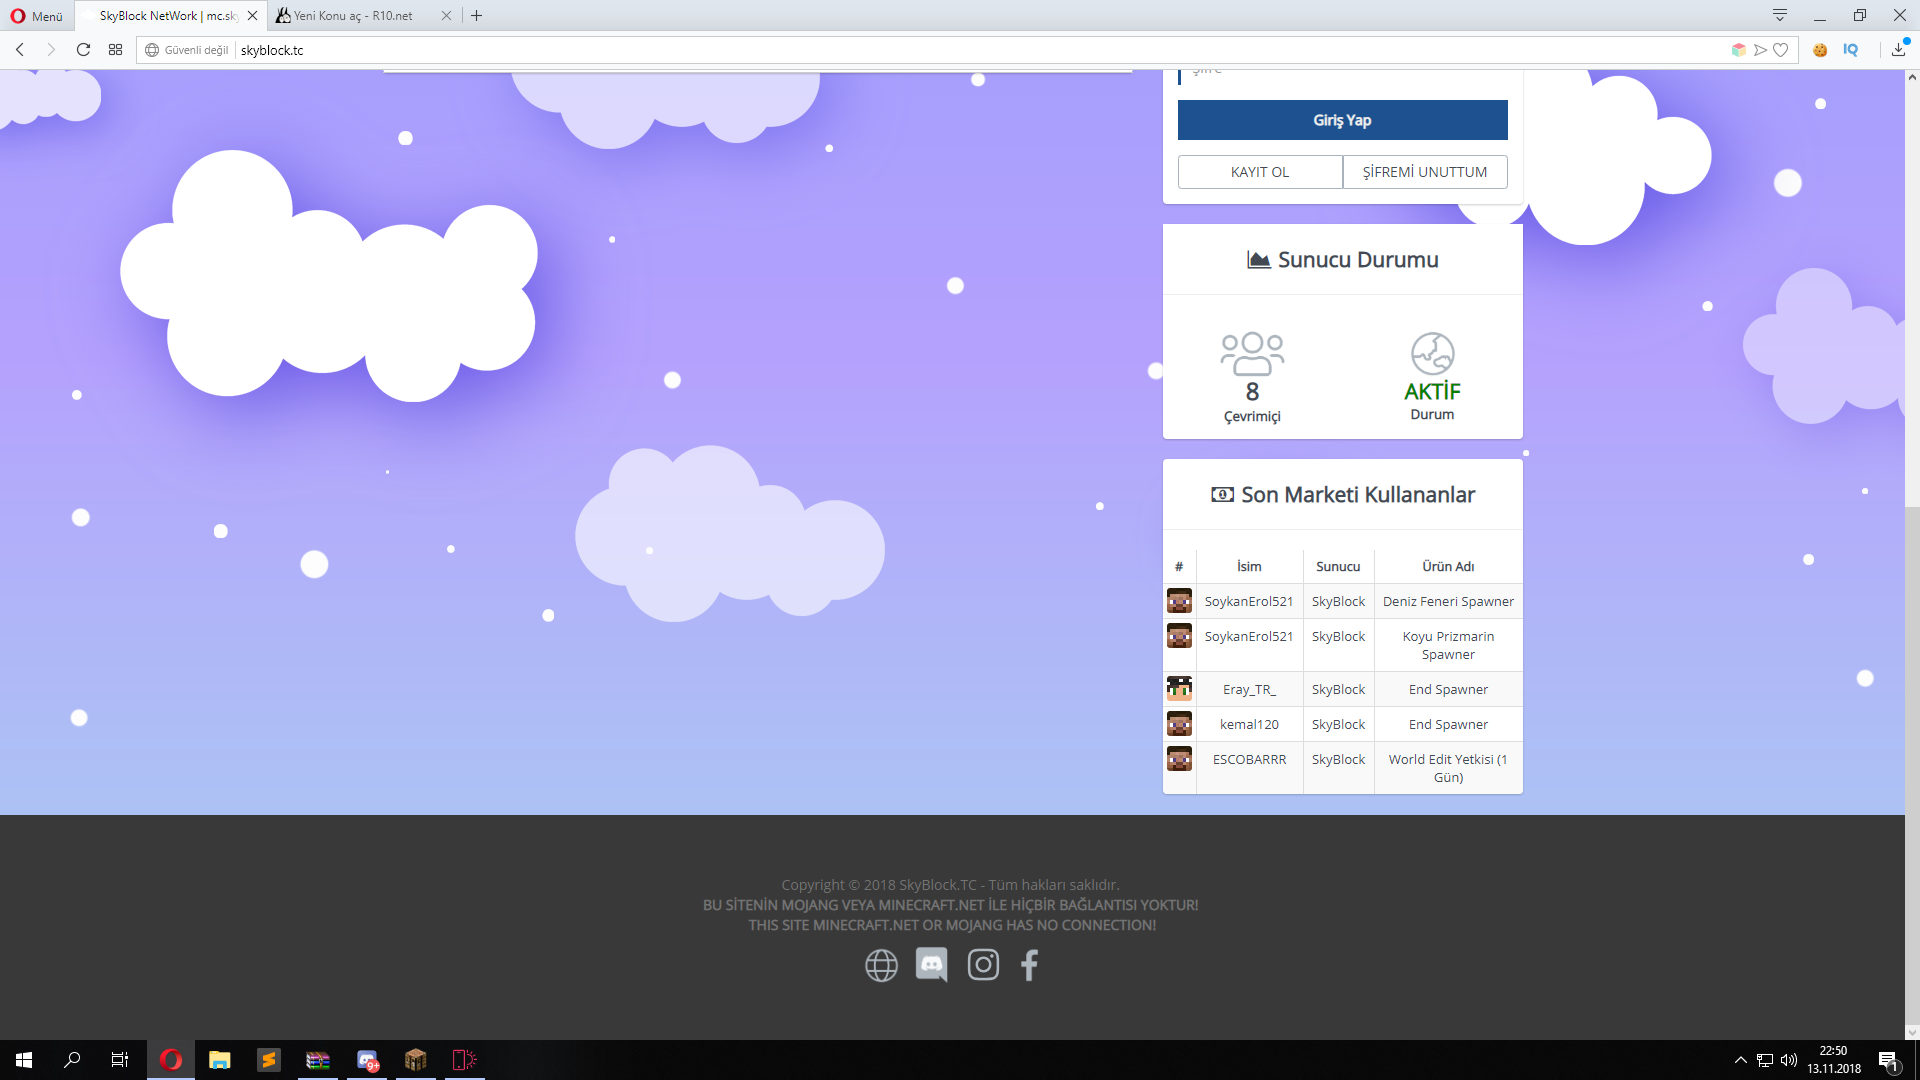Open the website globe icon in footer
The width and height of the screenshot is (1920, 1080).
point(881,965)
